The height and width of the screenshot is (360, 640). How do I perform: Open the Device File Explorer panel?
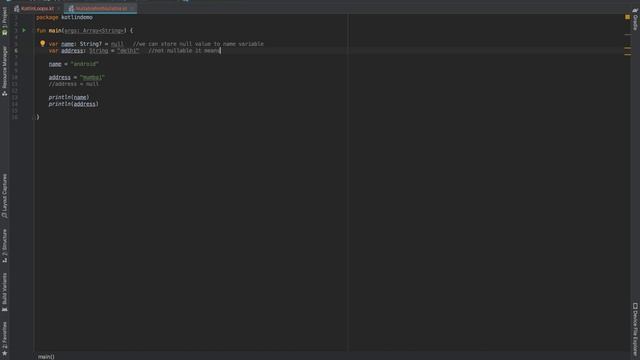pyautogui.click(x=635, y=329)
